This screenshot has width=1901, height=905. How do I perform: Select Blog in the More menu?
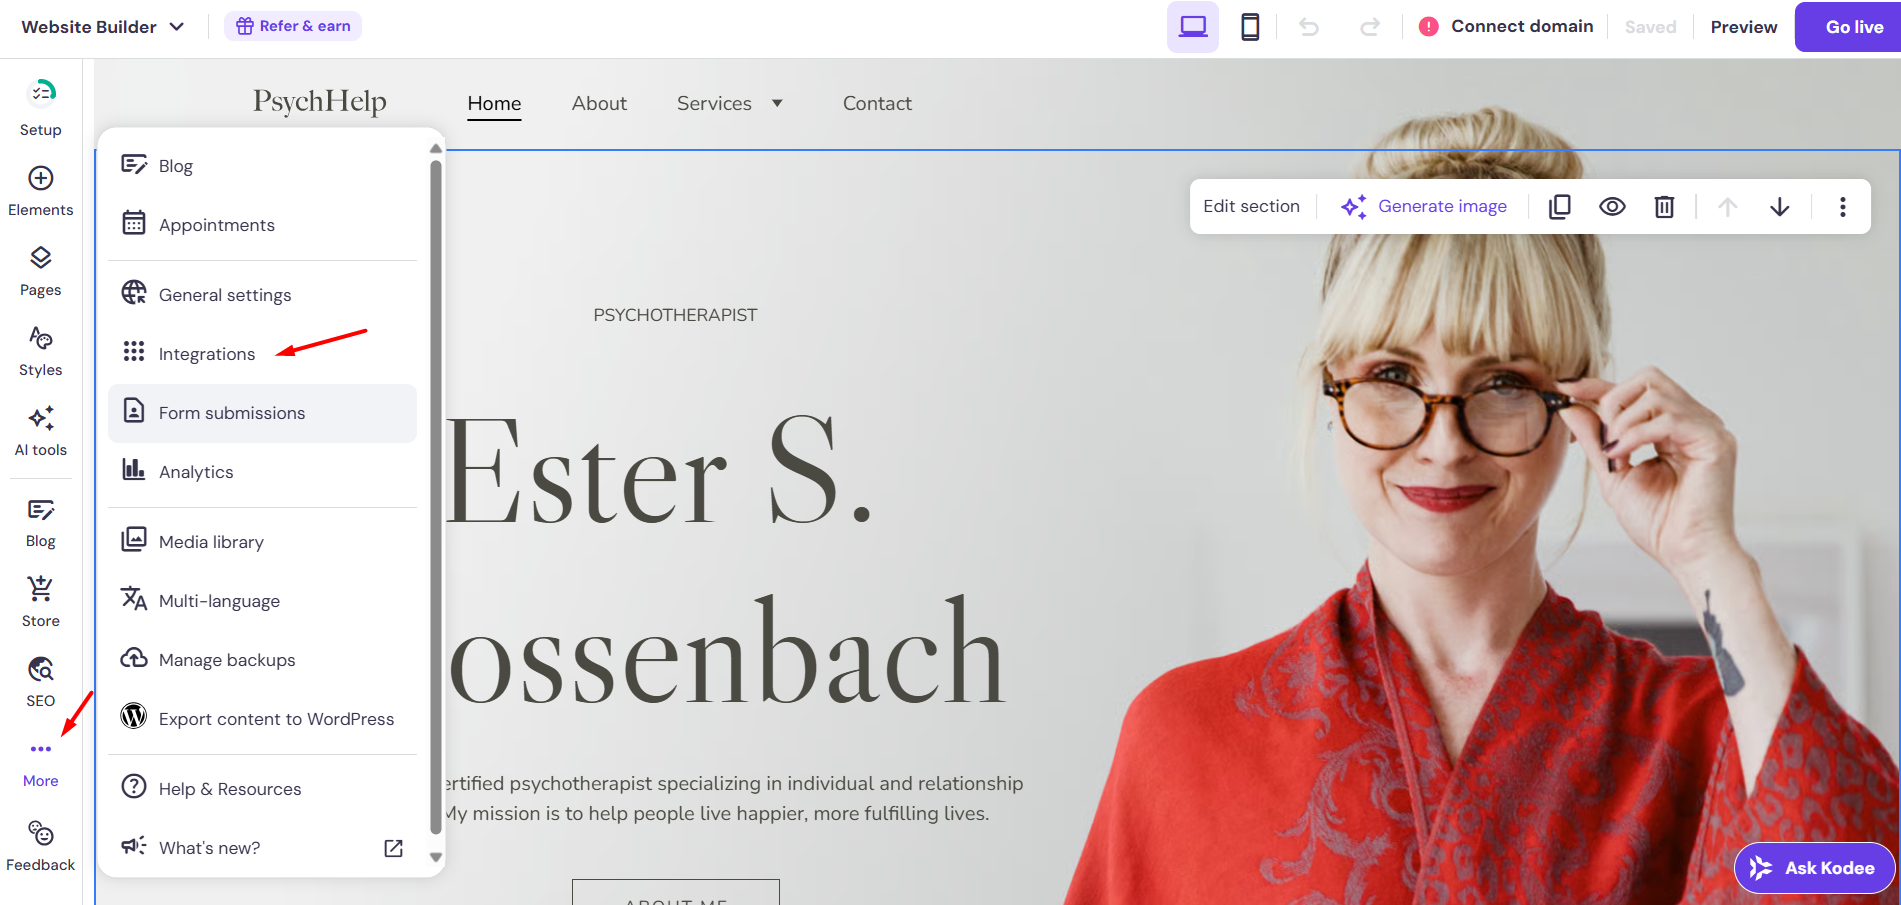click(x=262, y=166)
